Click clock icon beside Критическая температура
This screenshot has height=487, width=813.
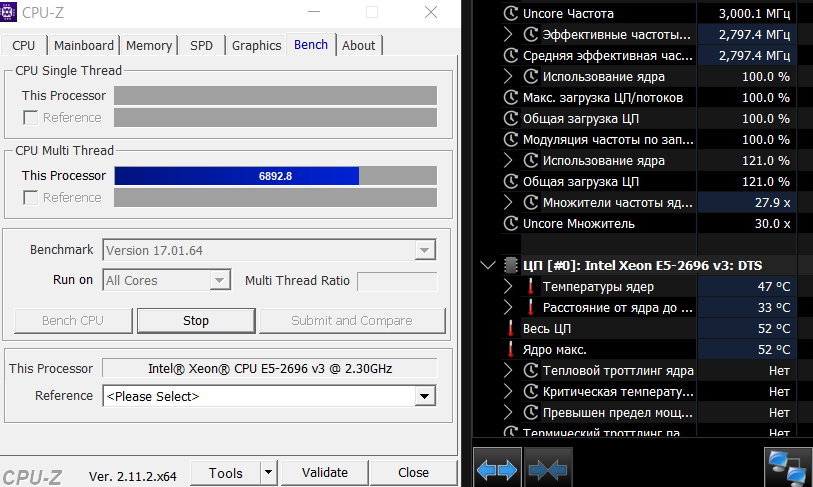point(530,392)
